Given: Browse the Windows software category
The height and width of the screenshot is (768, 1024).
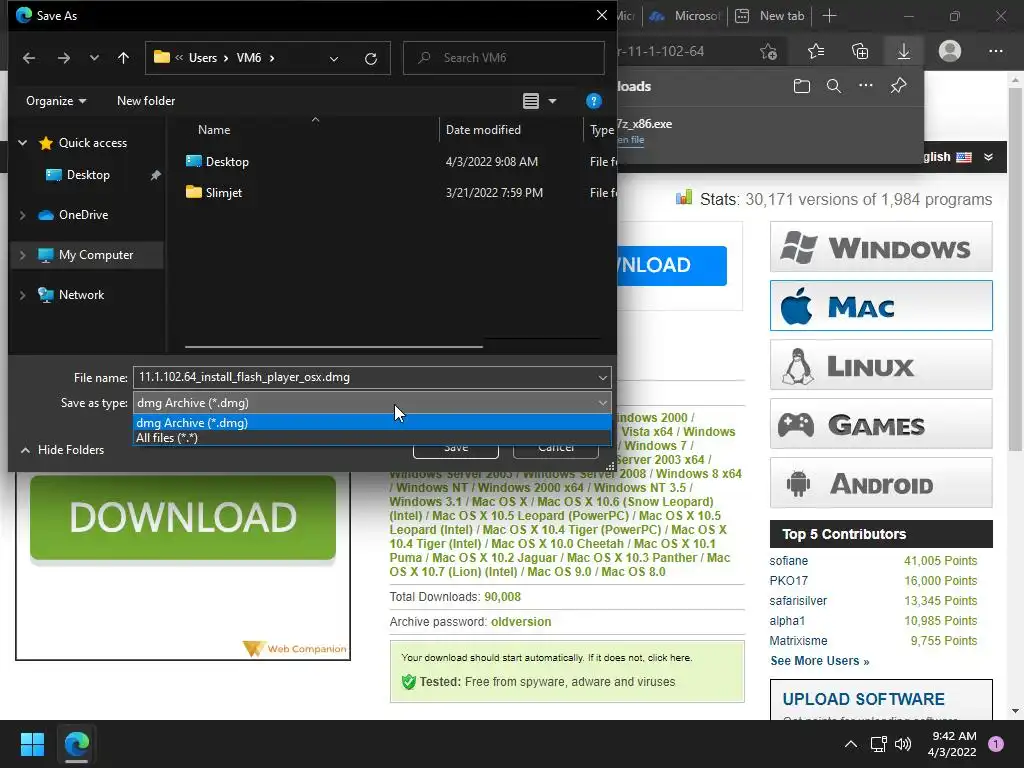Looking at the screenshot, I should click(x=881, y=247).
